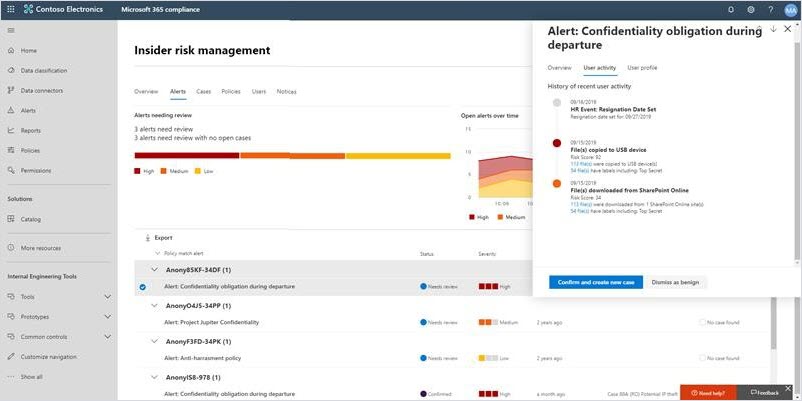Select the Anti-harassment policy alert row
This screenshot has height=401, width=802.
pos(203,358)
